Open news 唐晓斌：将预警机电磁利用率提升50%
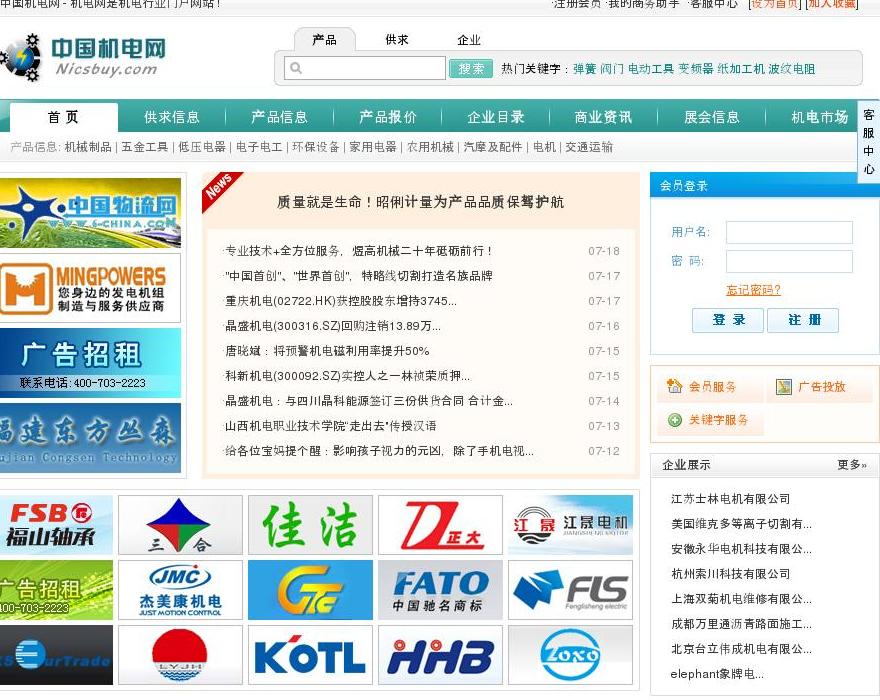 tap(327, 351)
